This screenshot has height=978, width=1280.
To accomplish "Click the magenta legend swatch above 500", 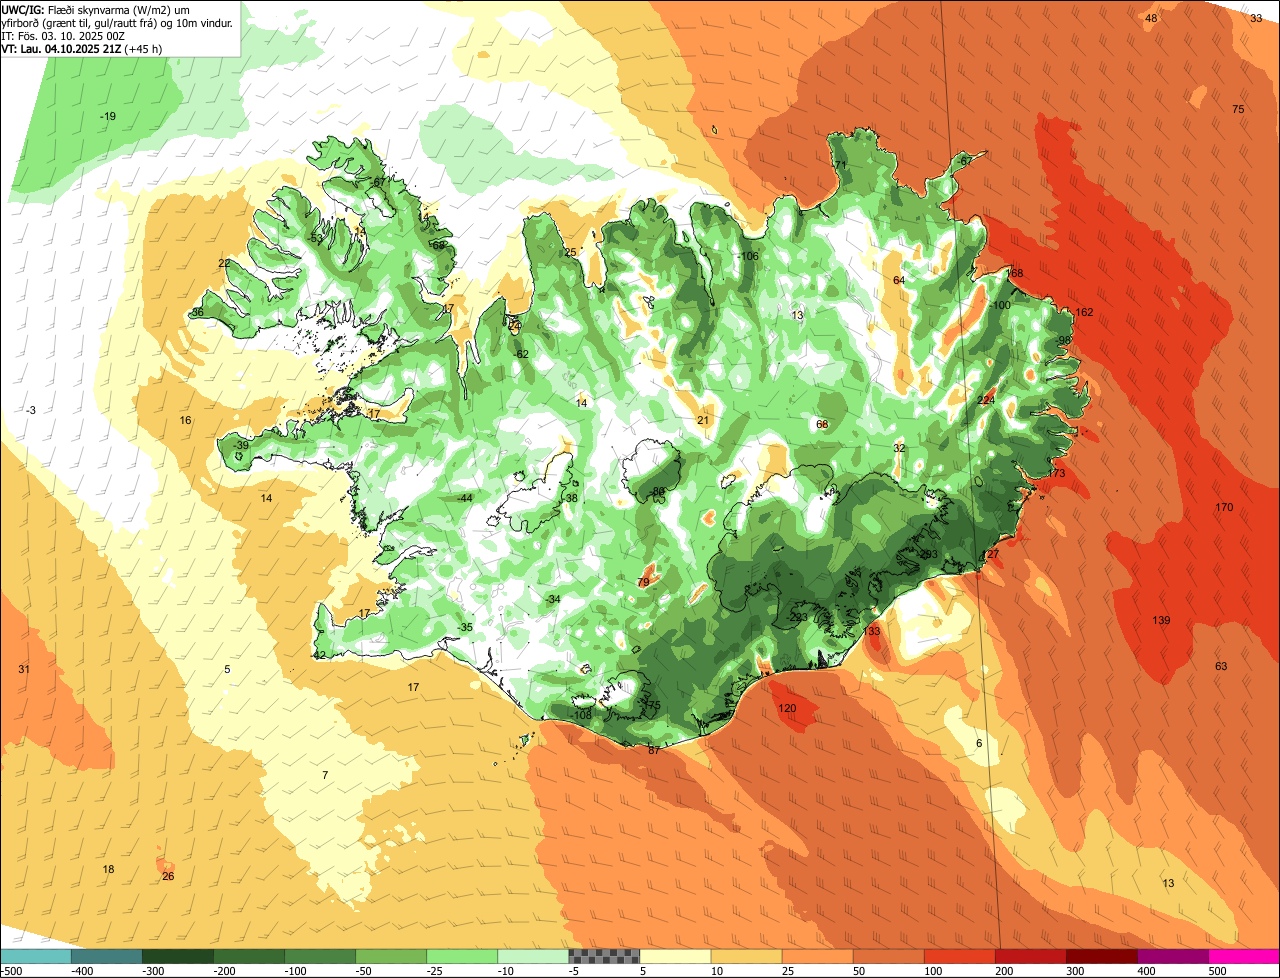I will pyautogui.click(x=1244, y=955).
